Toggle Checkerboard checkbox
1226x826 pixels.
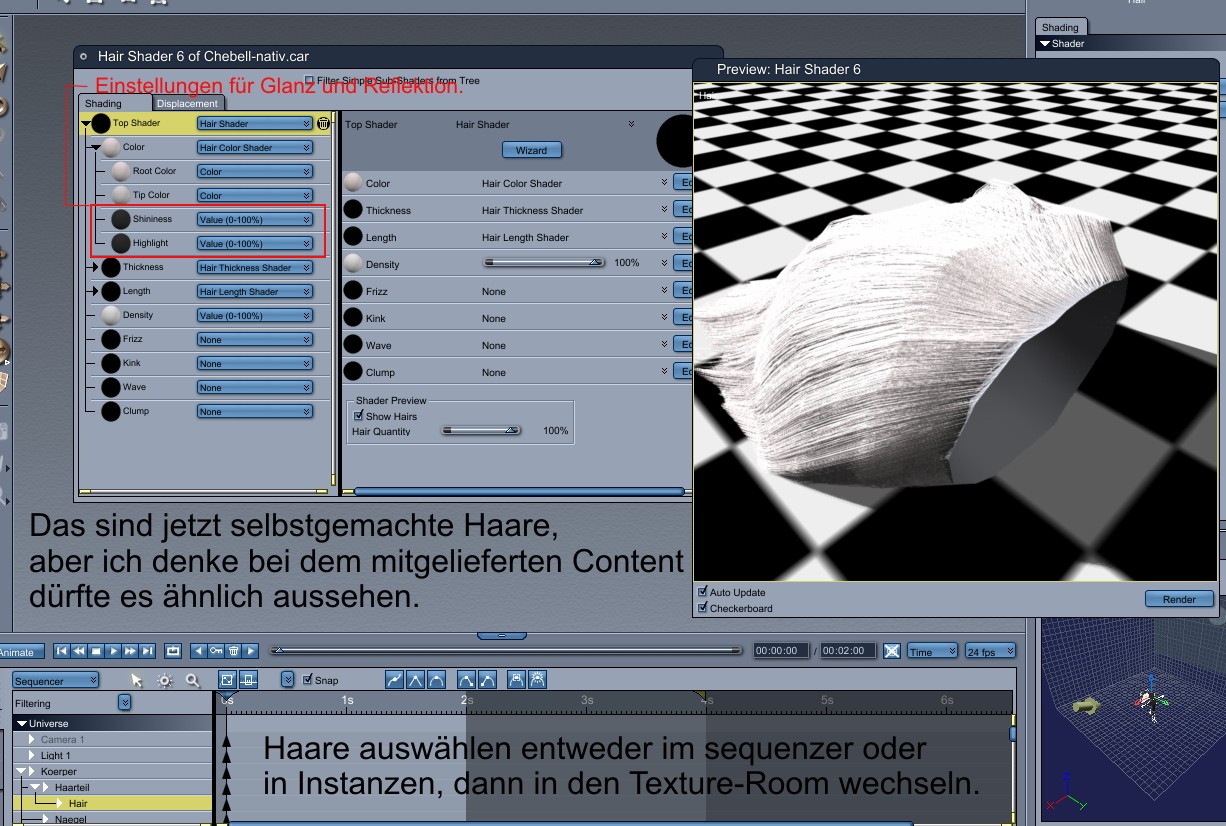[702, 607]
